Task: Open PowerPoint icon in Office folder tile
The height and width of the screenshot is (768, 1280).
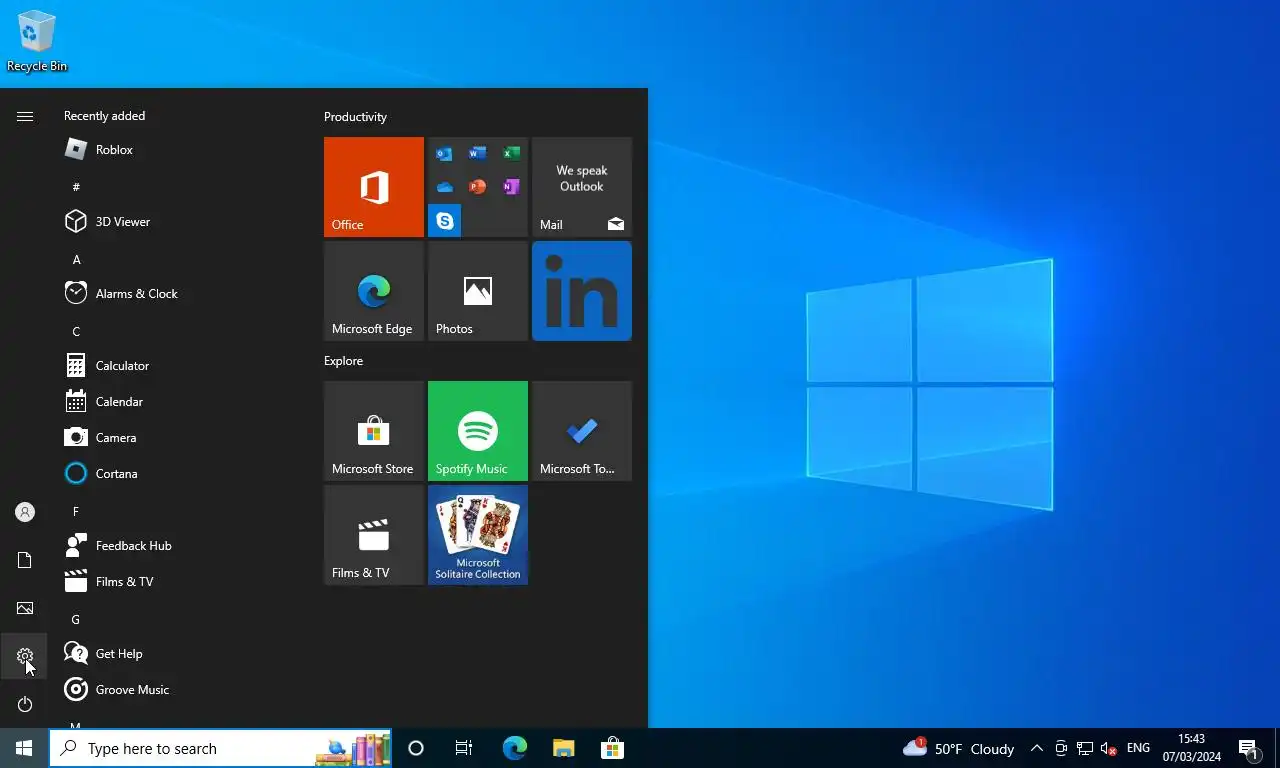Action: 478,187
